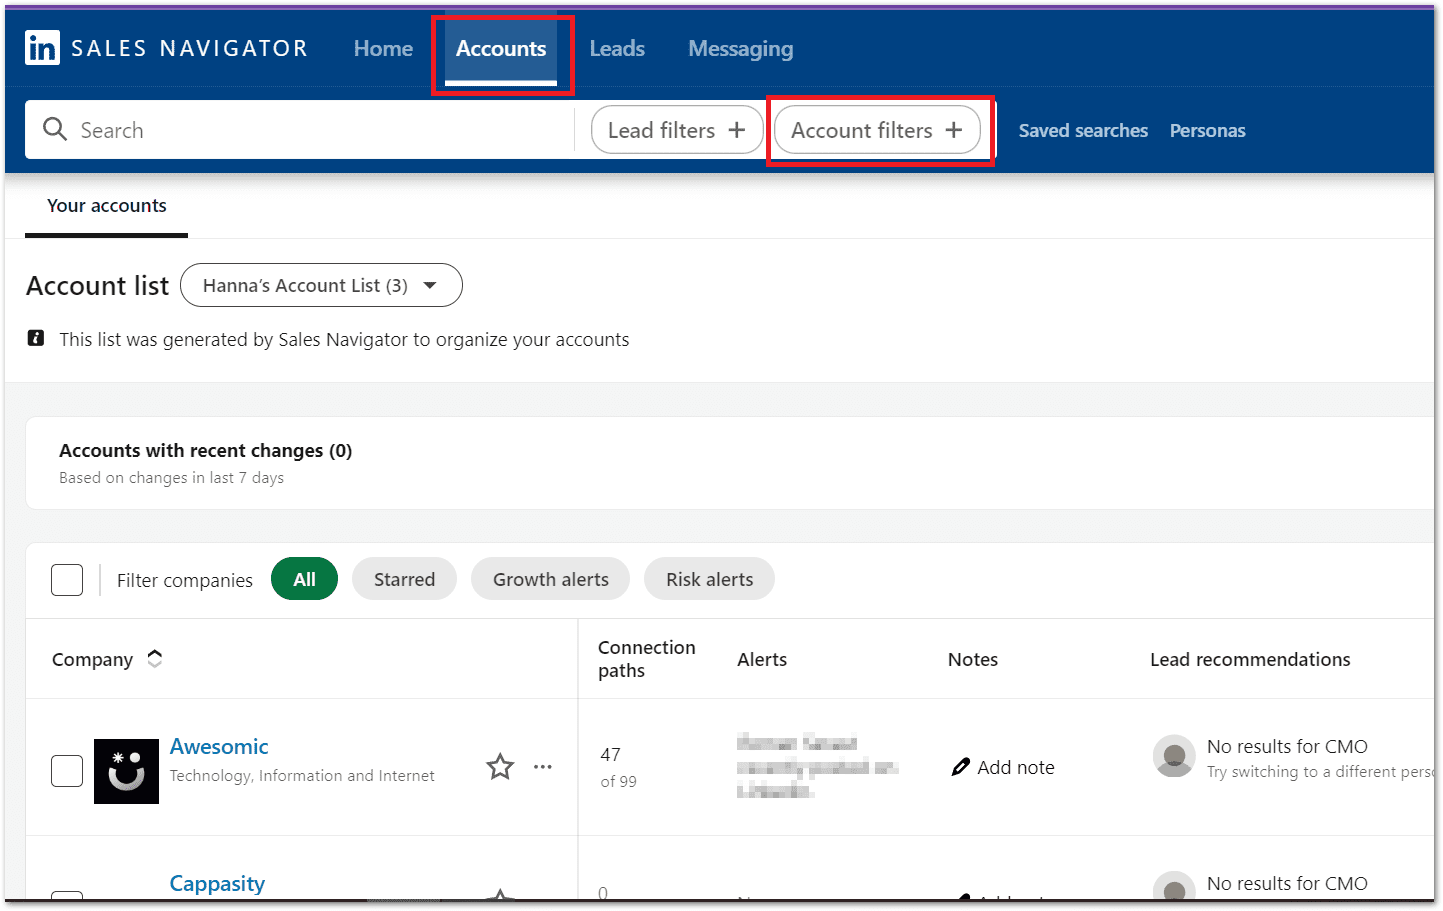Viewport: 1443px width, 911px height.
Task: Click the pencil icon for Add note
Action: tap(961, 767)
